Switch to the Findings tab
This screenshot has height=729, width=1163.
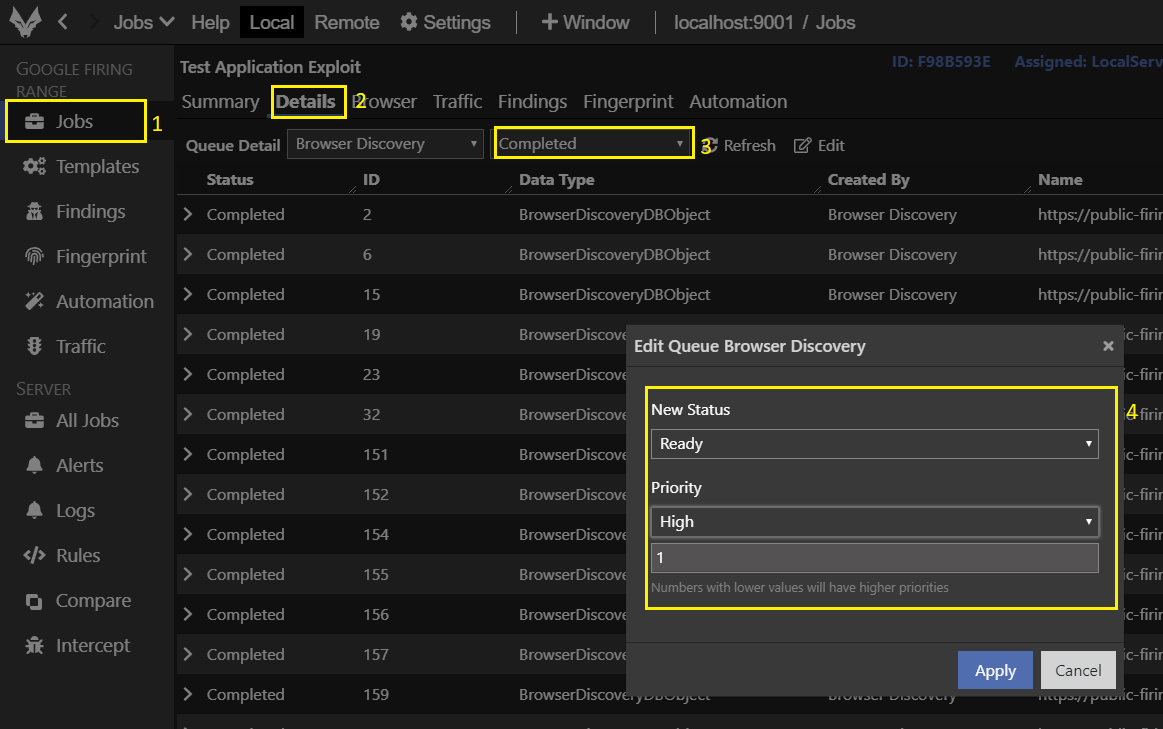tap(532, 102)
